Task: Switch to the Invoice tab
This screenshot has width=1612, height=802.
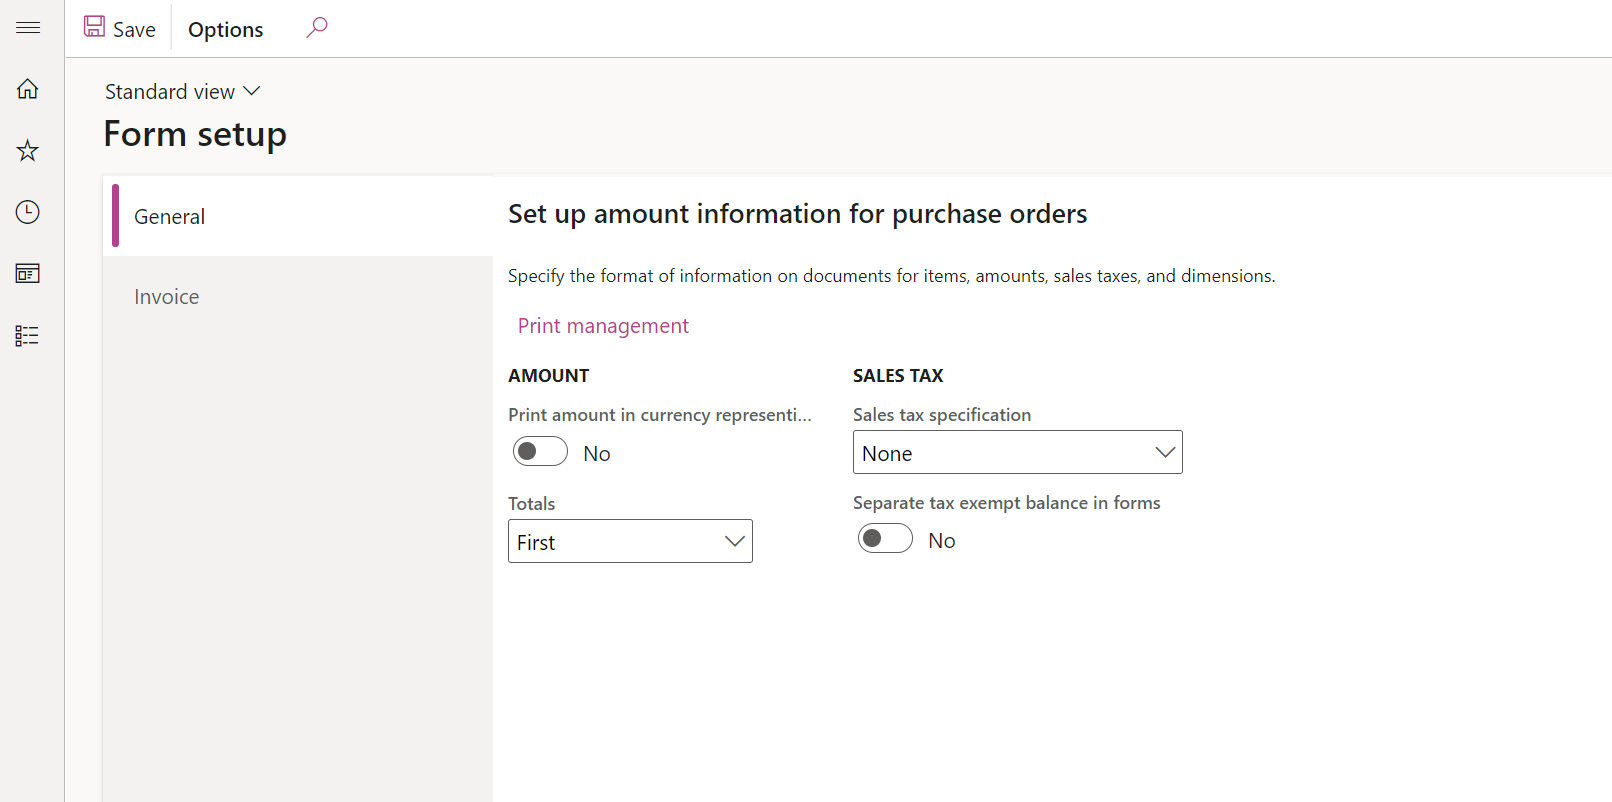Action: [167, 297]
